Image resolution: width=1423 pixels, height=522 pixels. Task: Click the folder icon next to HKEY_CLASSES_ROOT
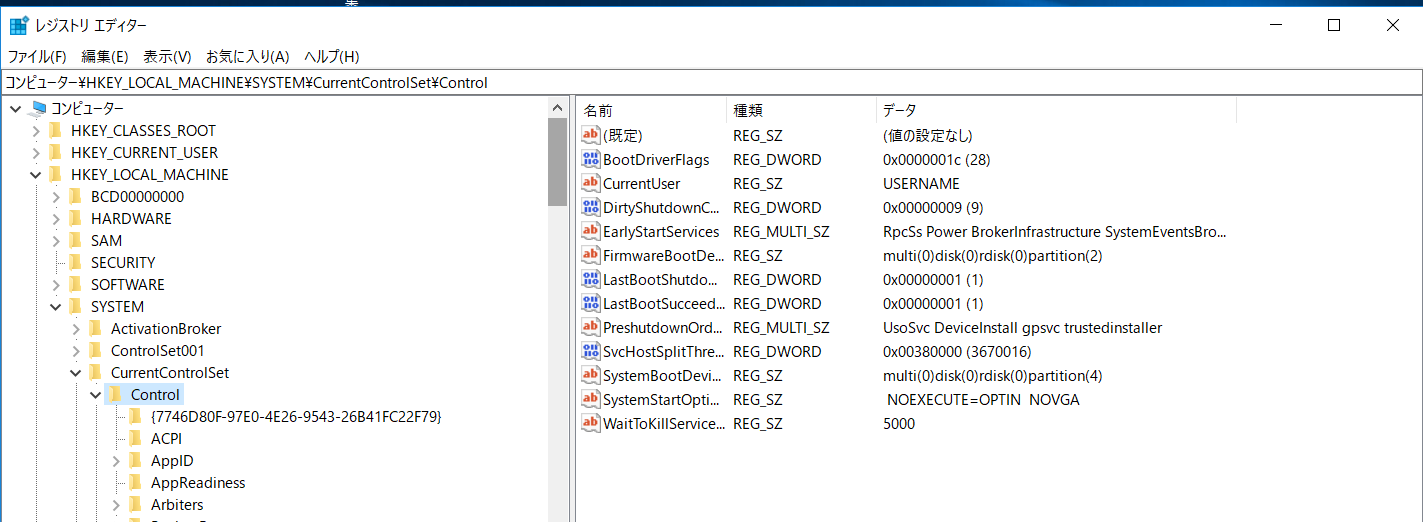[x=56, y=131]
